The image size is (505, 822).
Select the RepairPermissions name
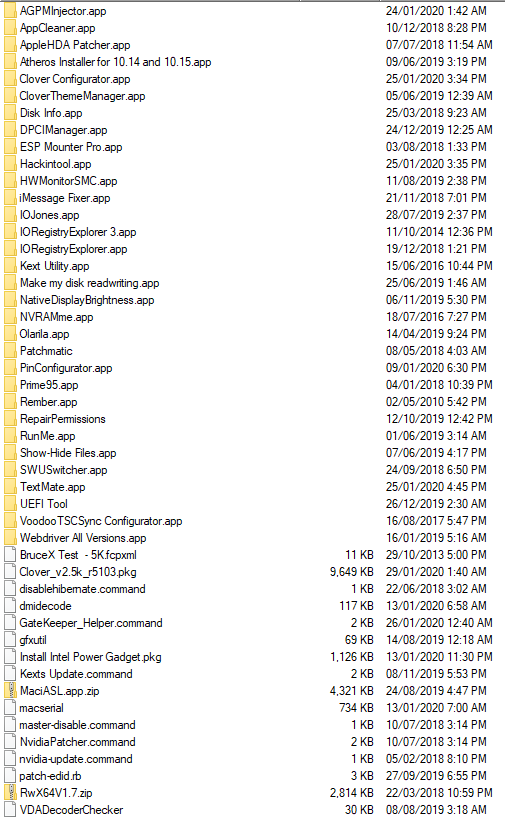coord(62,419)
